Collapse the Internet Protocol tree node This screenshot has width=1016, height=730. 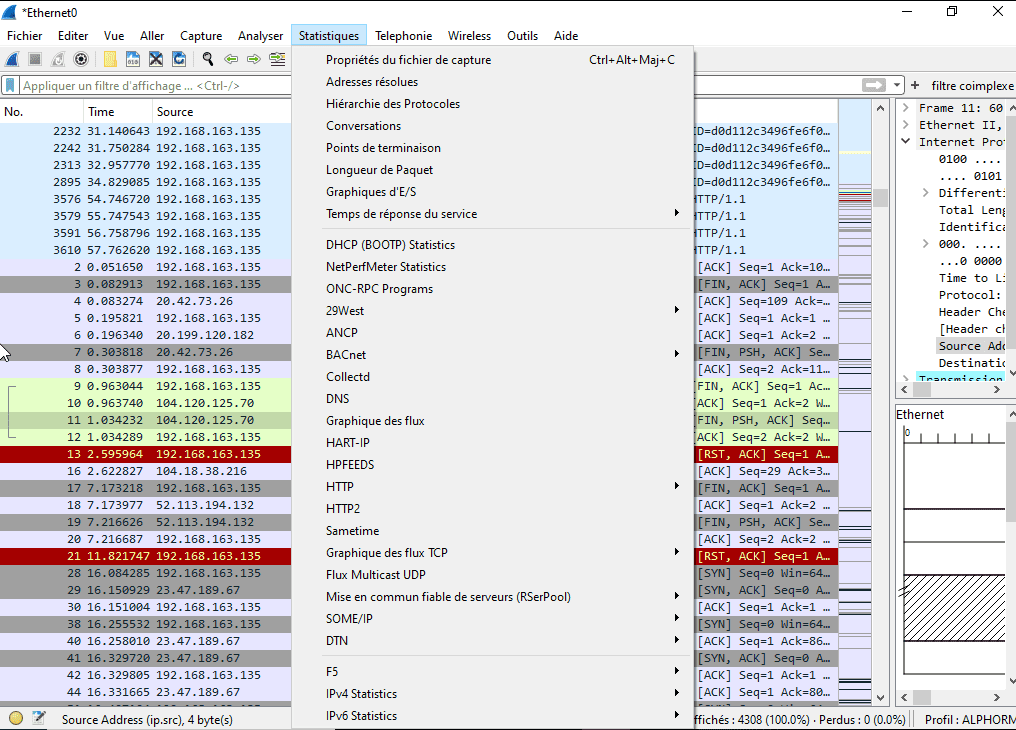click(x=906, y=142)
